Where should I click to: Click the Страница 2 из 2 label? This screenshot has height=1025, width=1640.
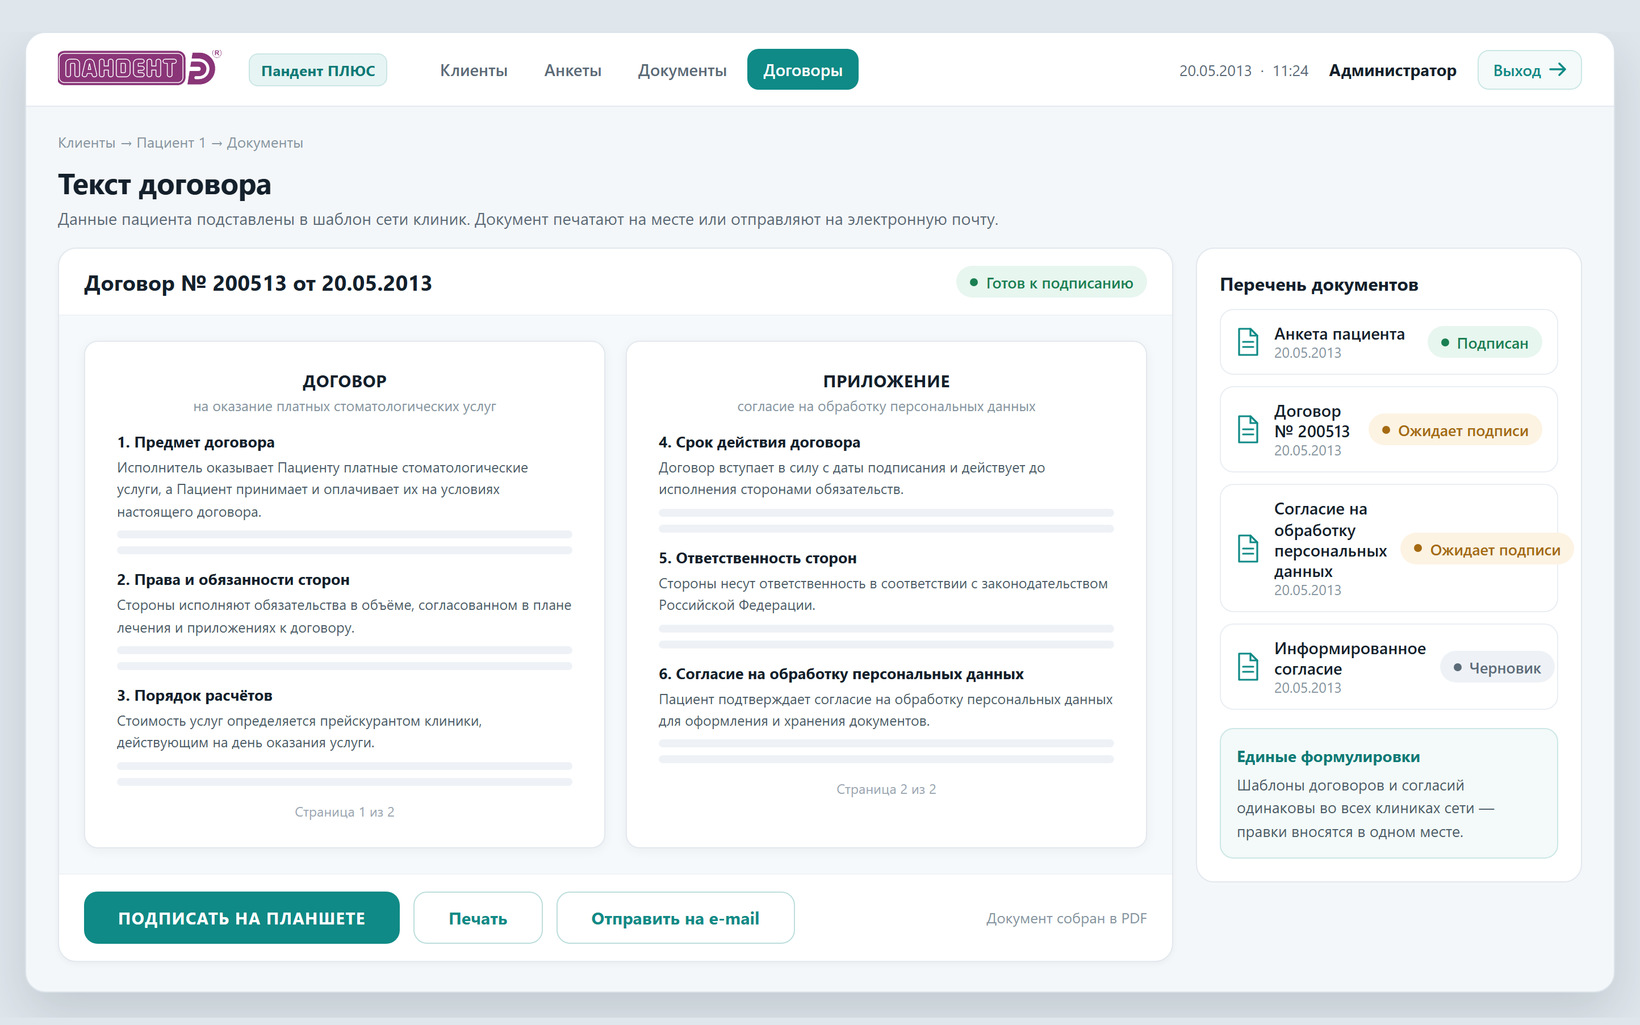(886, 789)
